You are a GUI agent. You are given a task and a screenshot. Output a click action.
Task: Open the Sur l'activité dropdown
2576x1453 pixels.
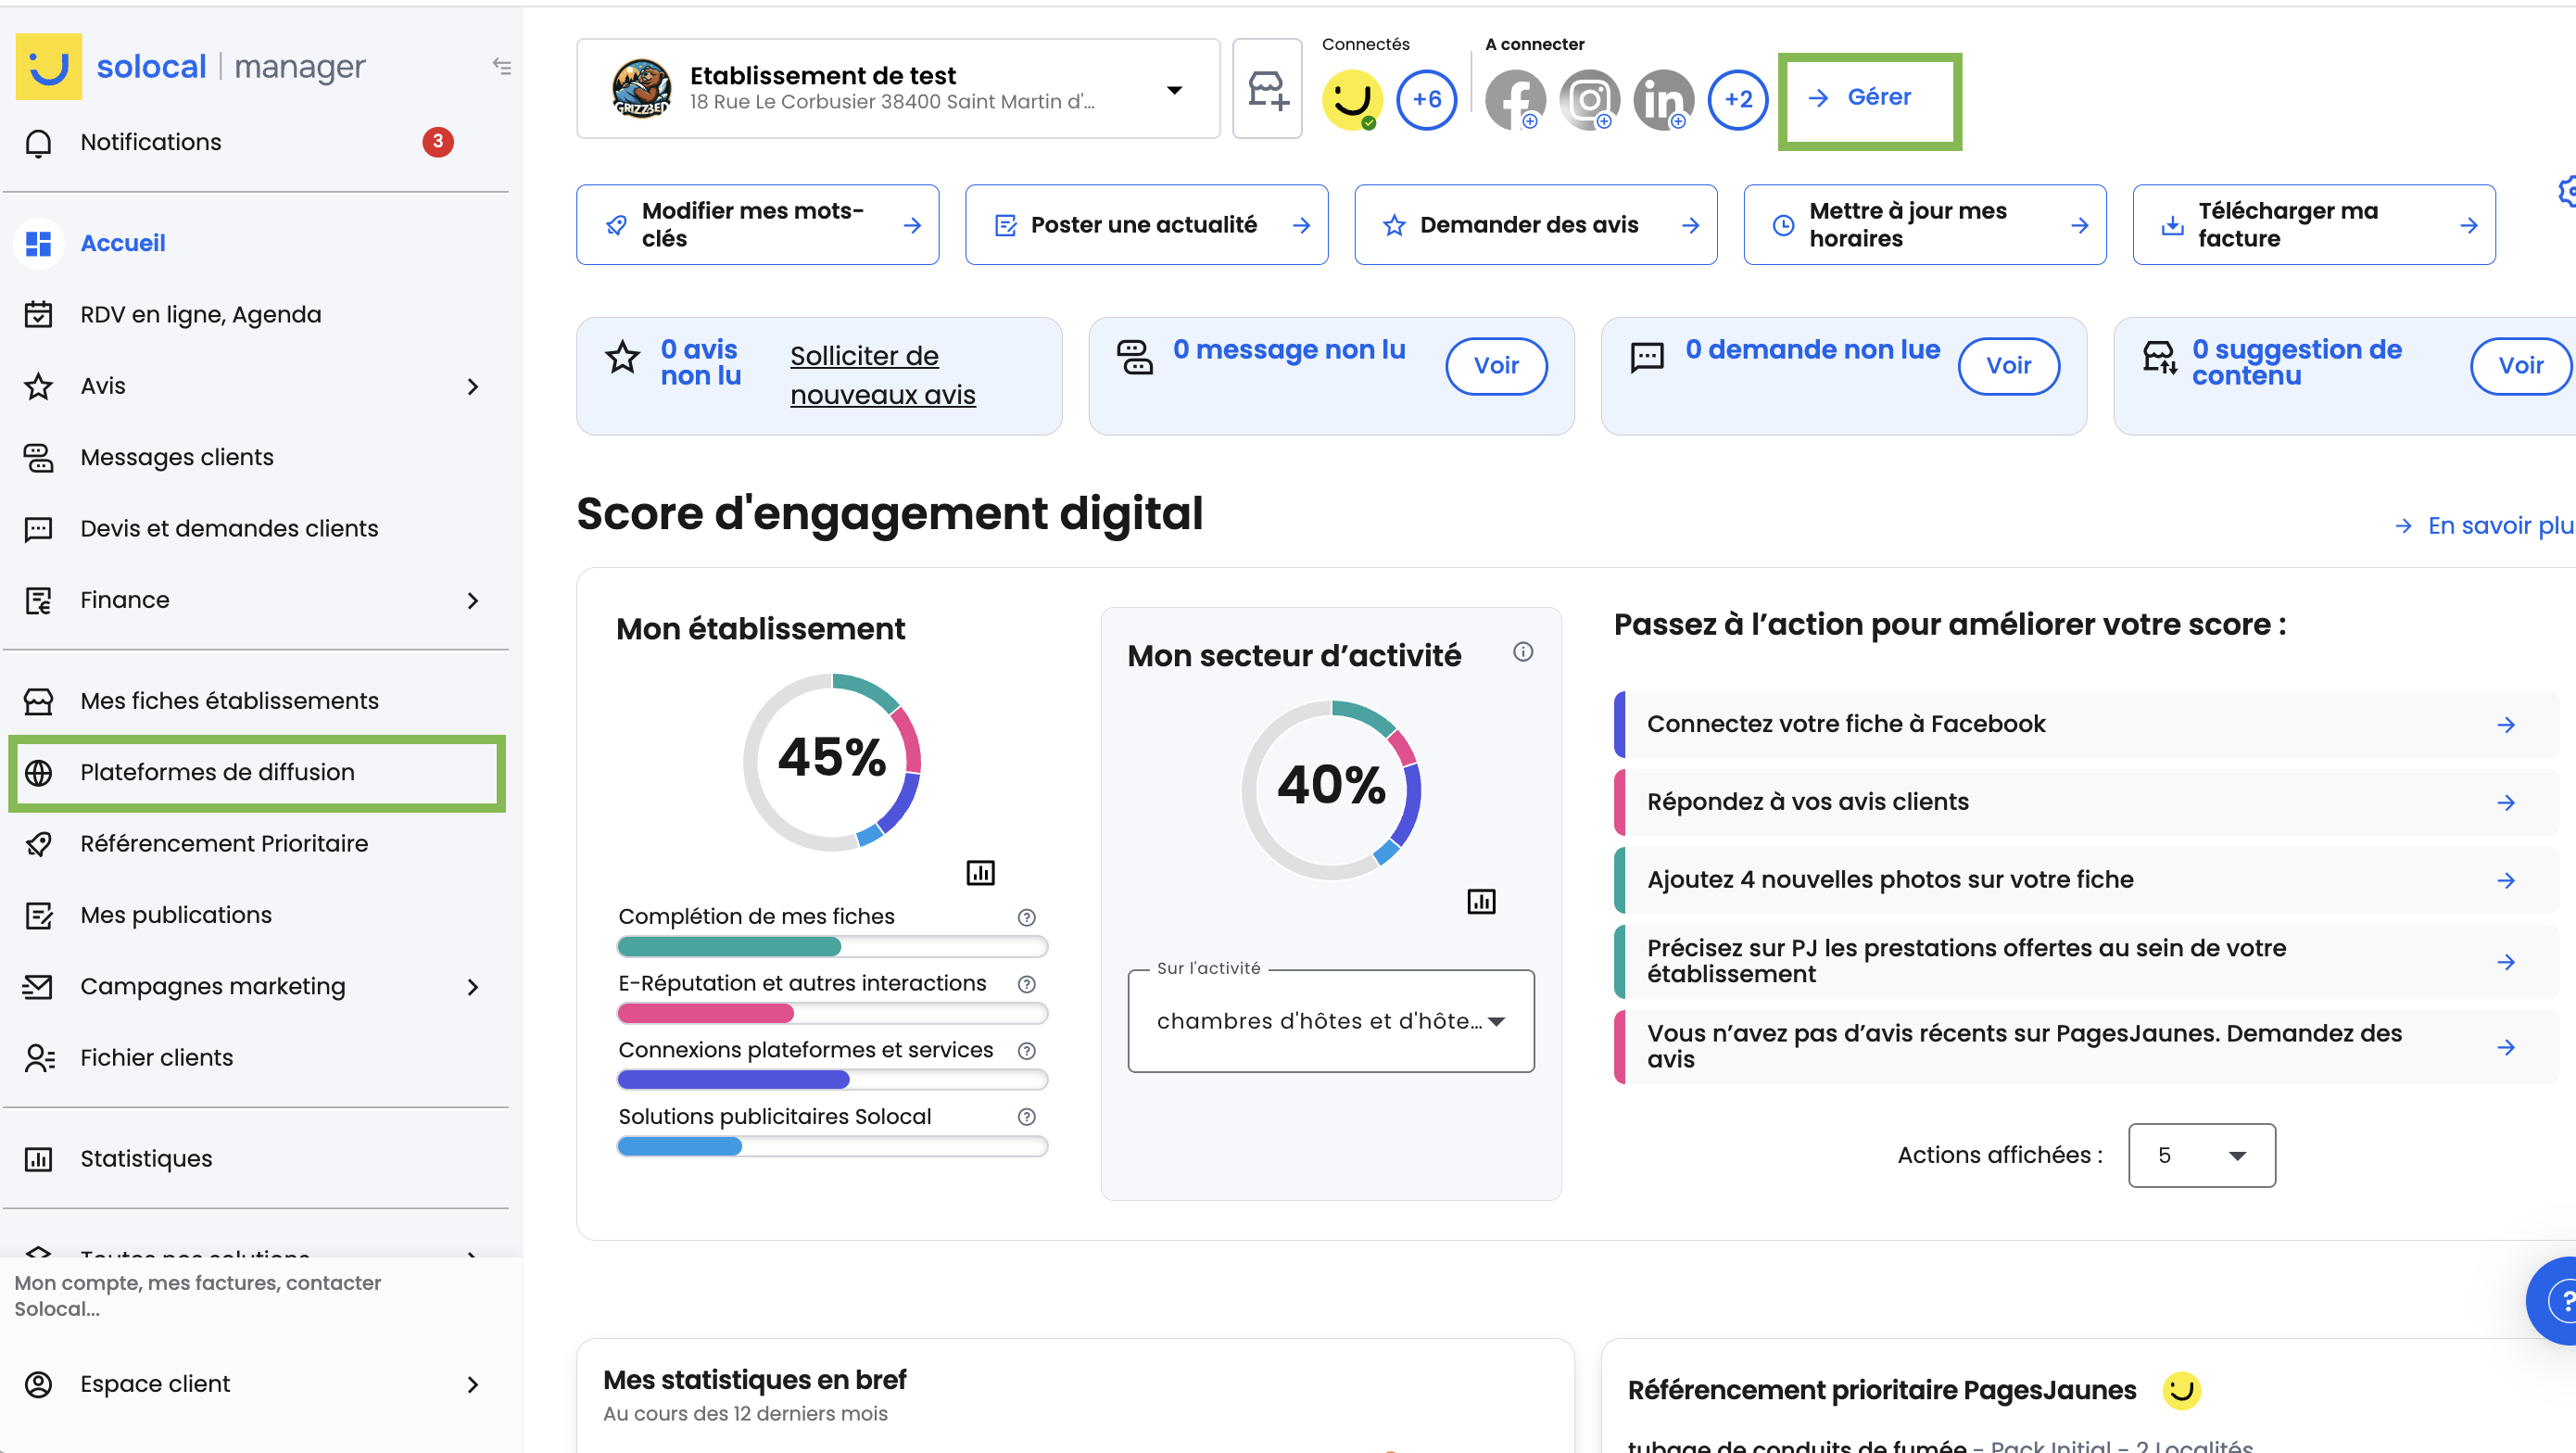(1330, 1021)
